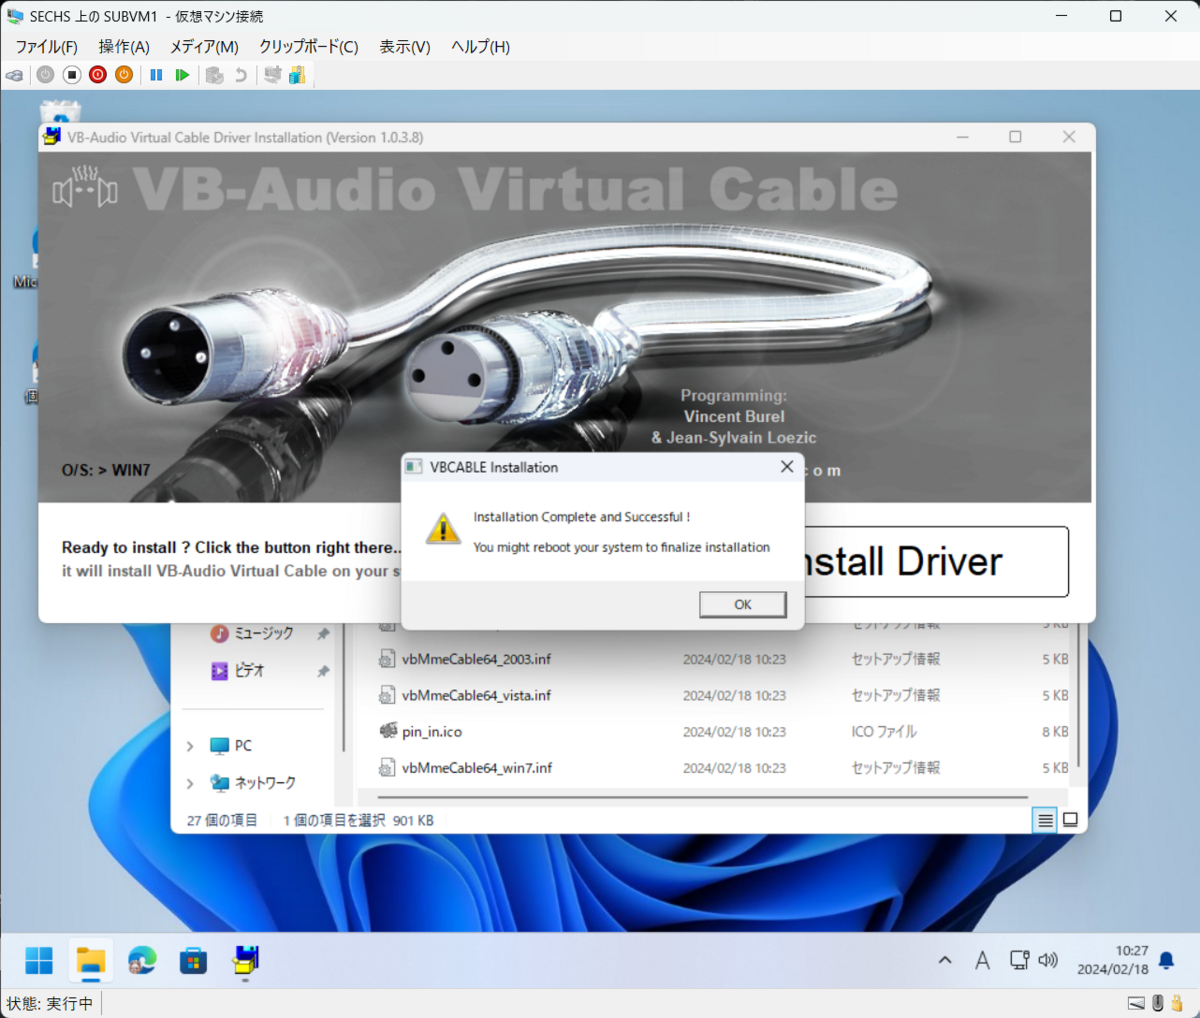Click the Revert arrow icon
The height and width of the screenshot is (1018, 1200).
[x=240, y=75]
